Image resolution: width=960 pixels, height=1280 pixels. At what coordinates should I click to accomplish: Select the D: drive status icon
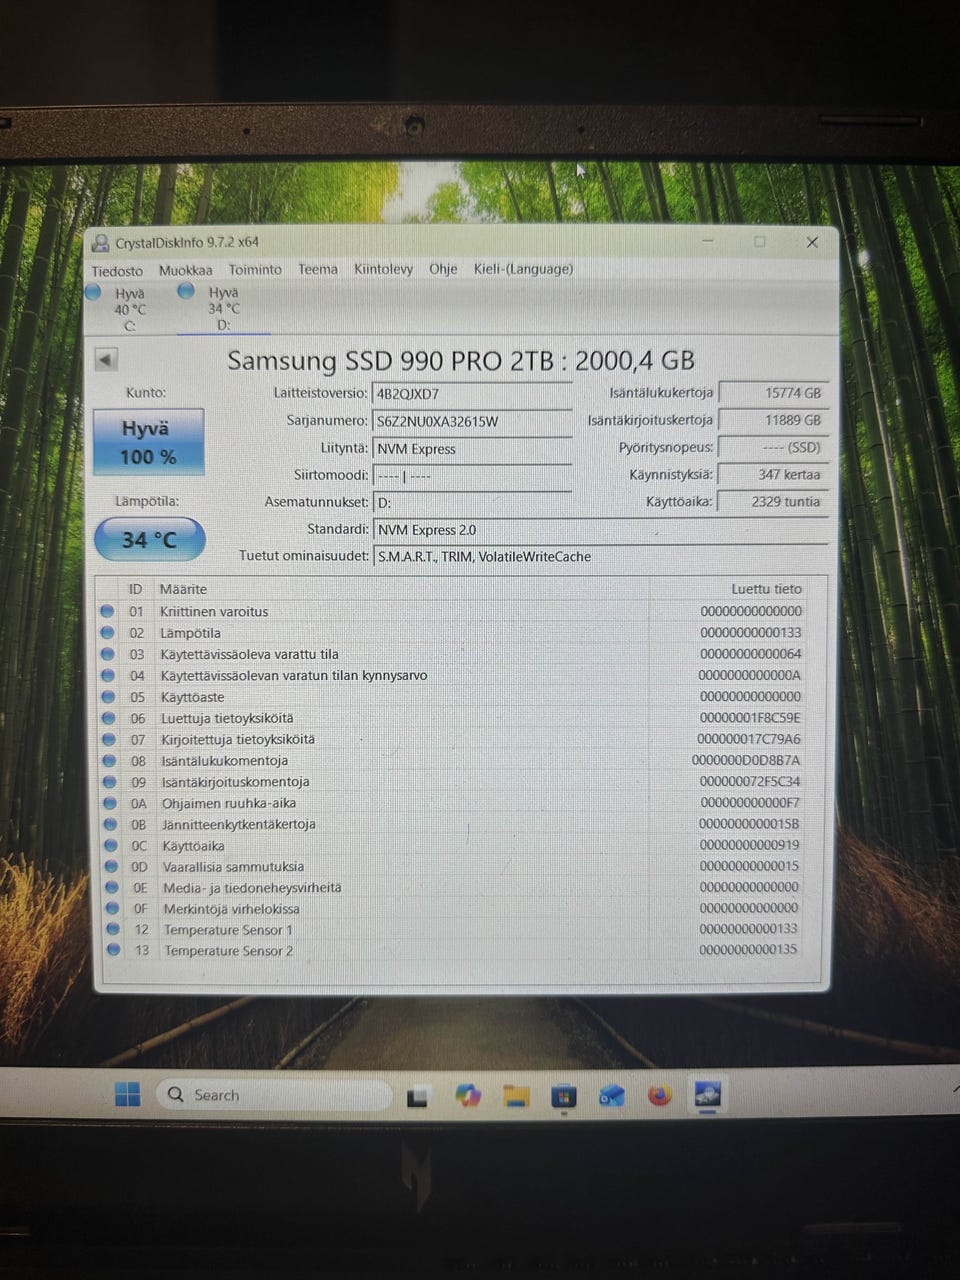click(x=186, y=291)
